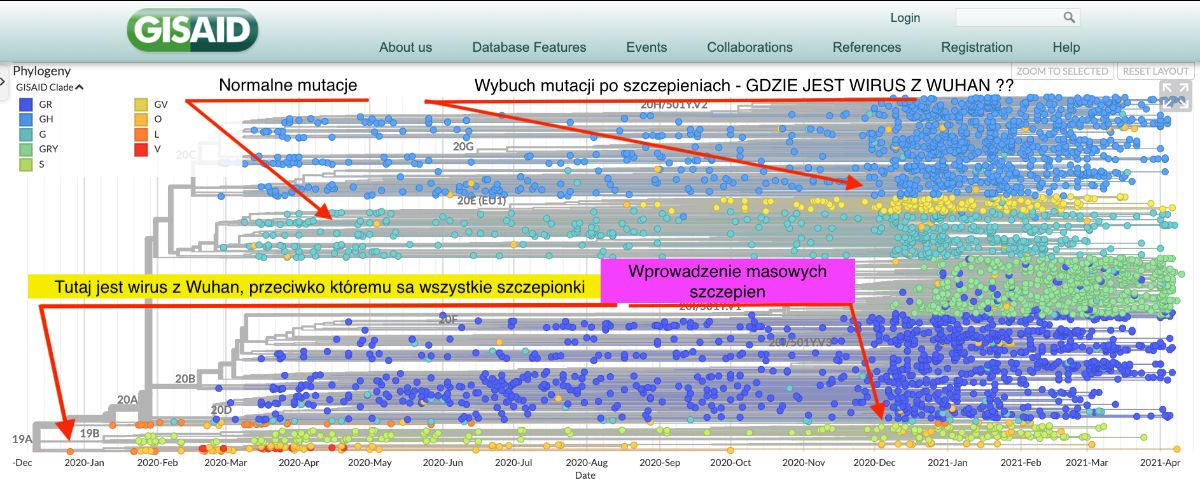1200x479 pixels.
Task: Click the Login link
Action: (x=904, y=18)
